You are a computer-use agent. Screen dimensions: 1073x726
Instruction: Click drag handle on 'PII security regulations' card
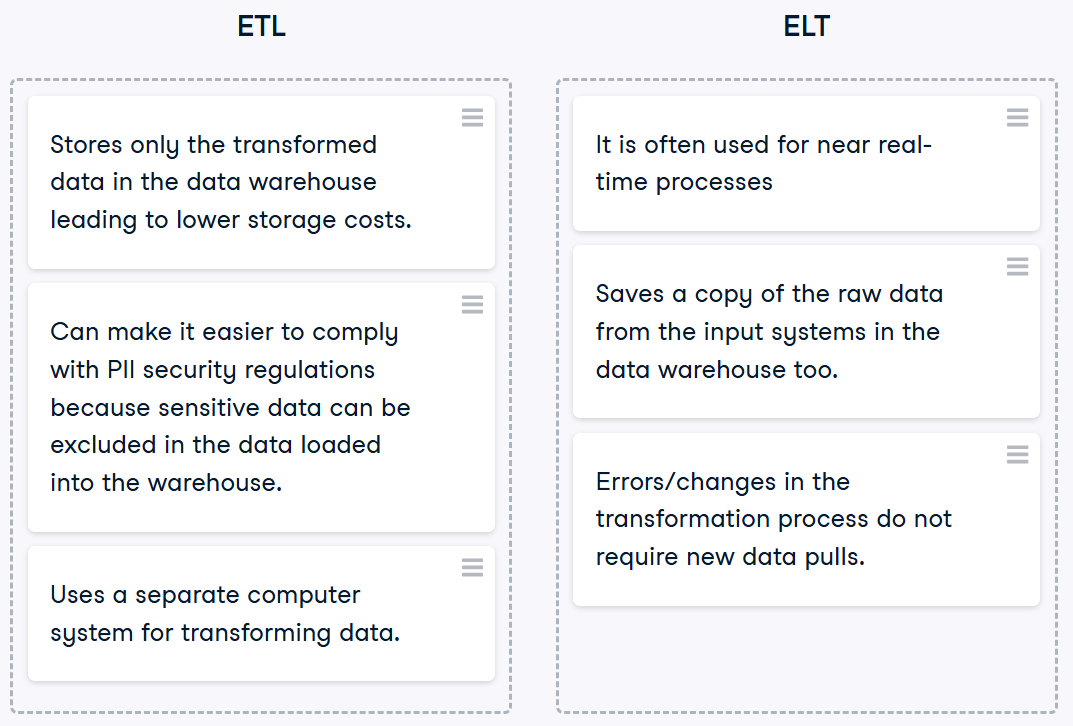point(472,304)
